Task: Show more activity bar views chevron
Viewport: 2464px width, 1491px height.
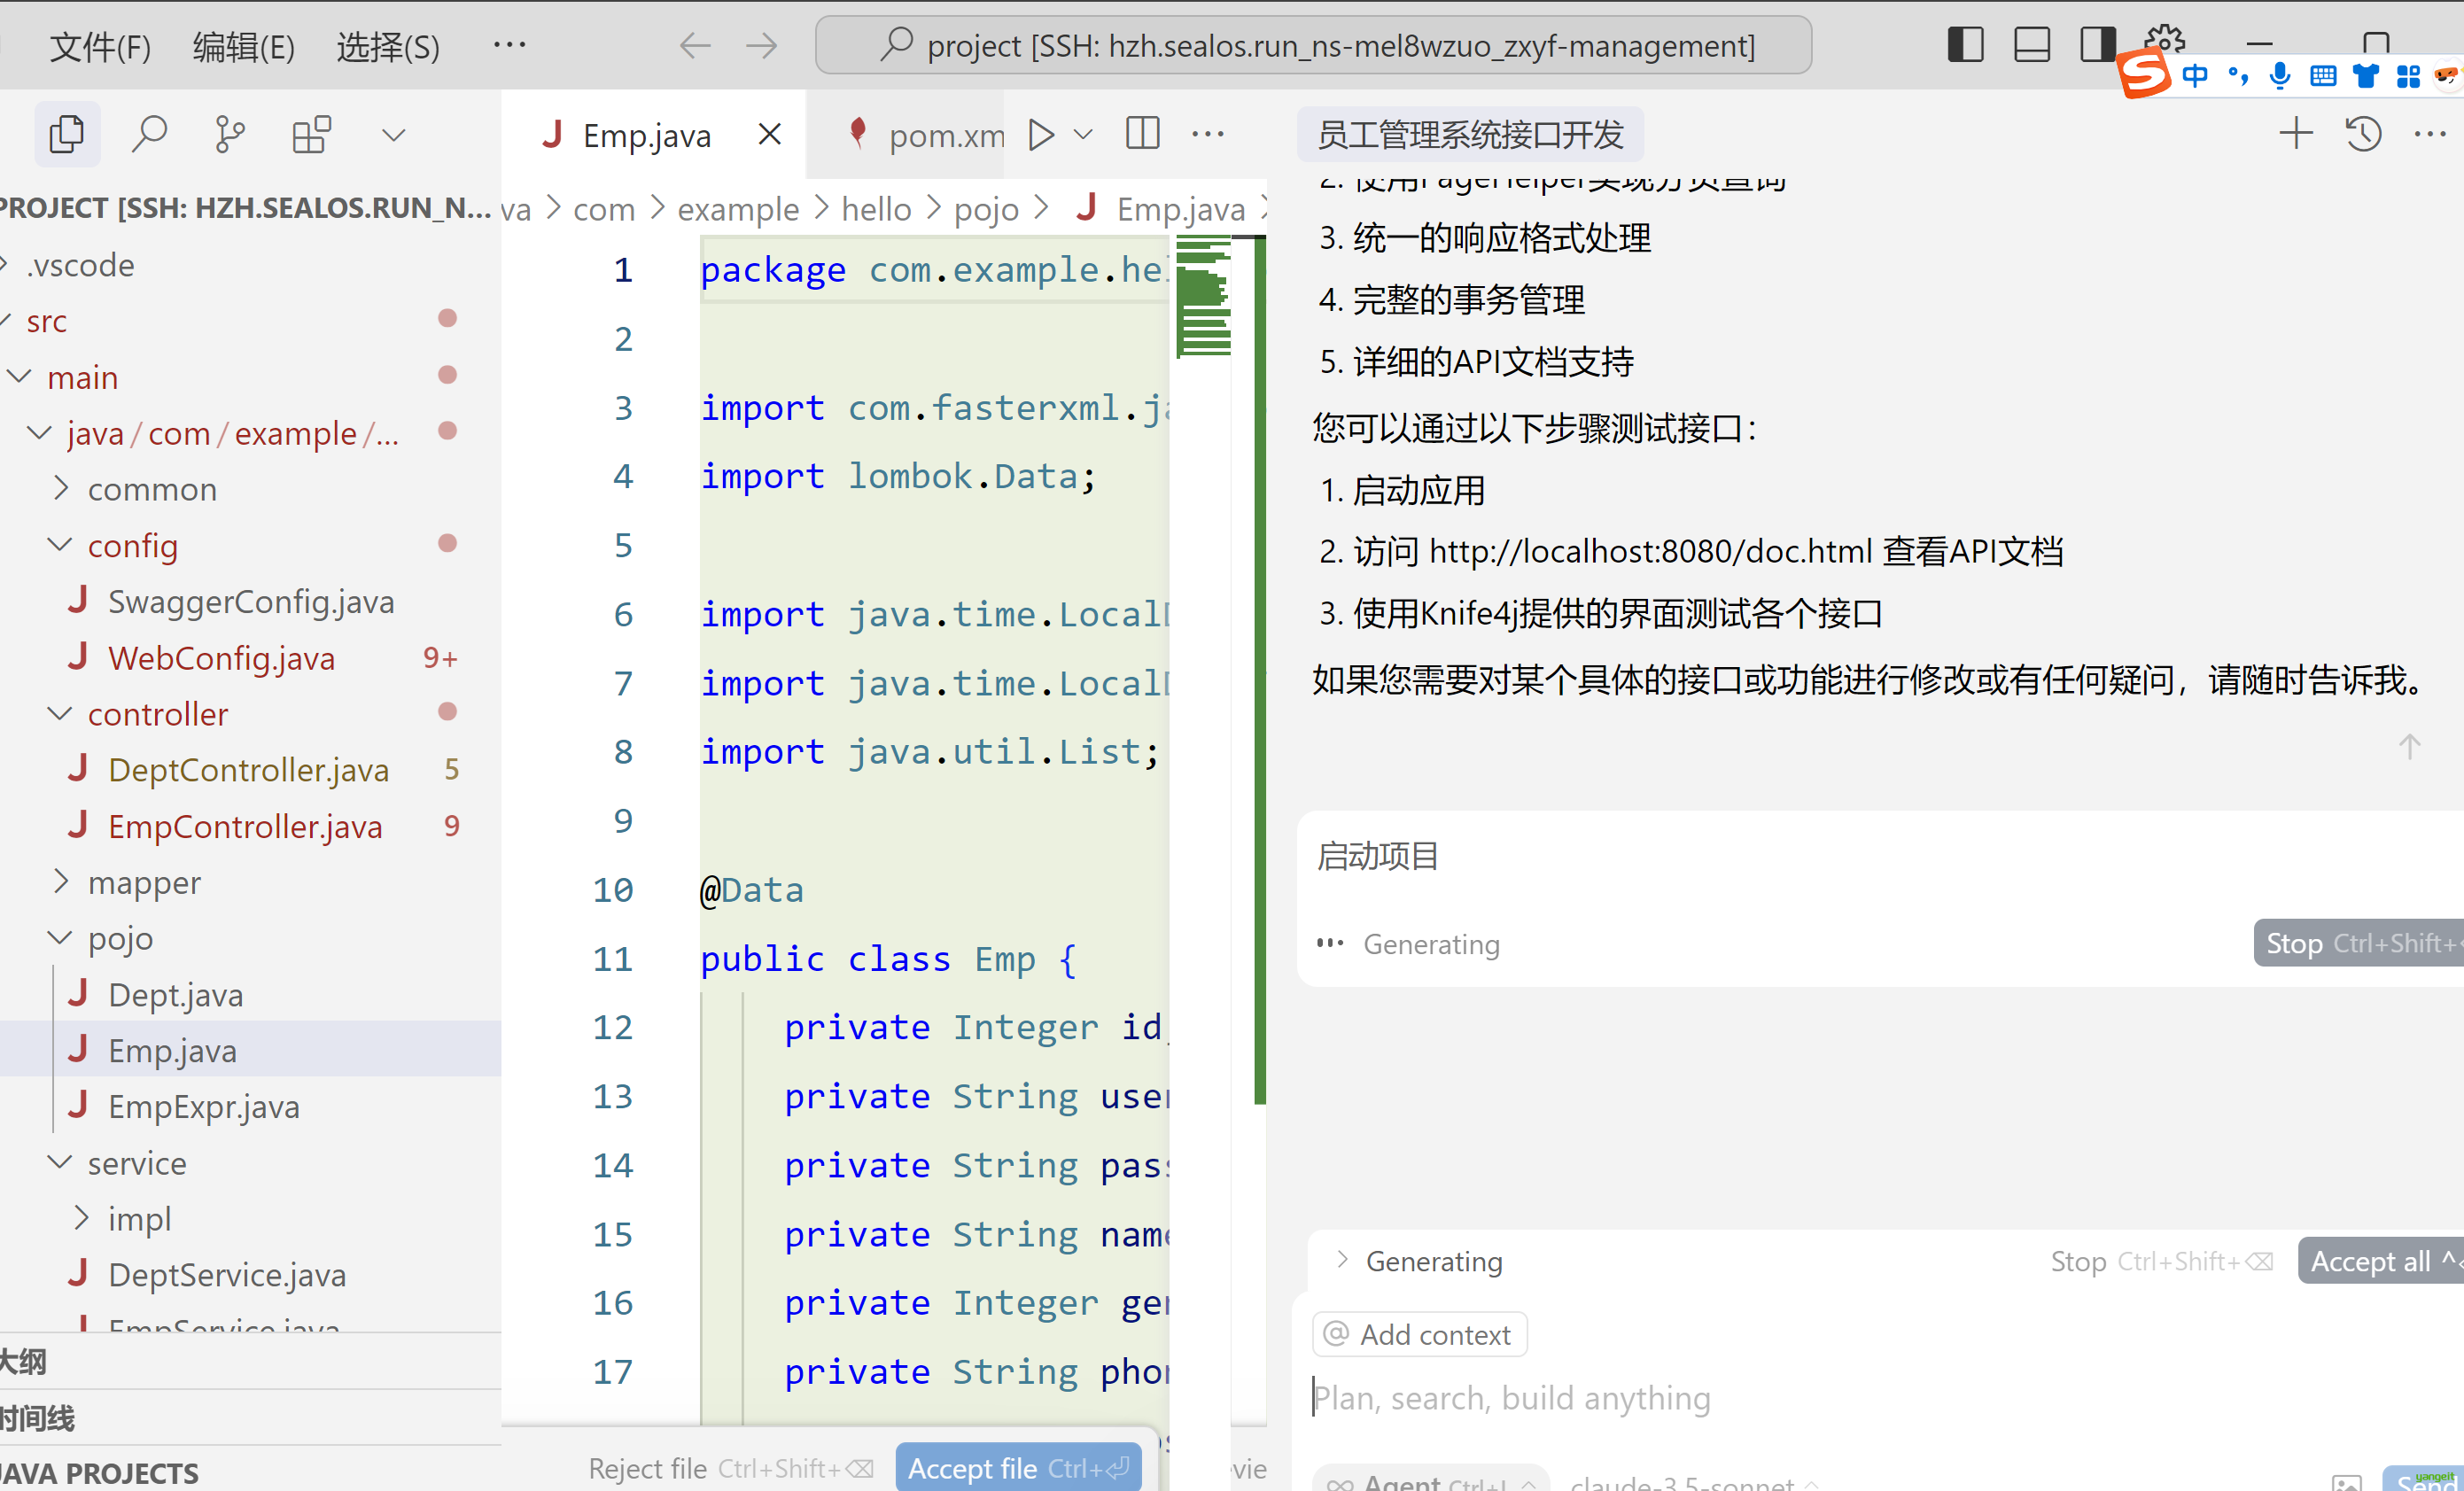Action: (x=394, y=134)
